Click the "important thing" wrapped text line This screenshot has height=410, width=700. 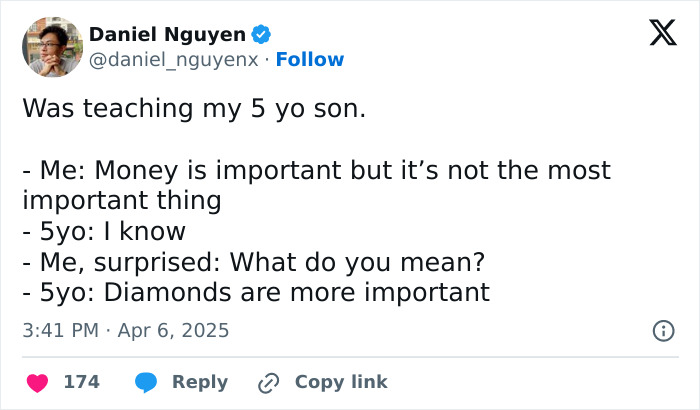122,200
